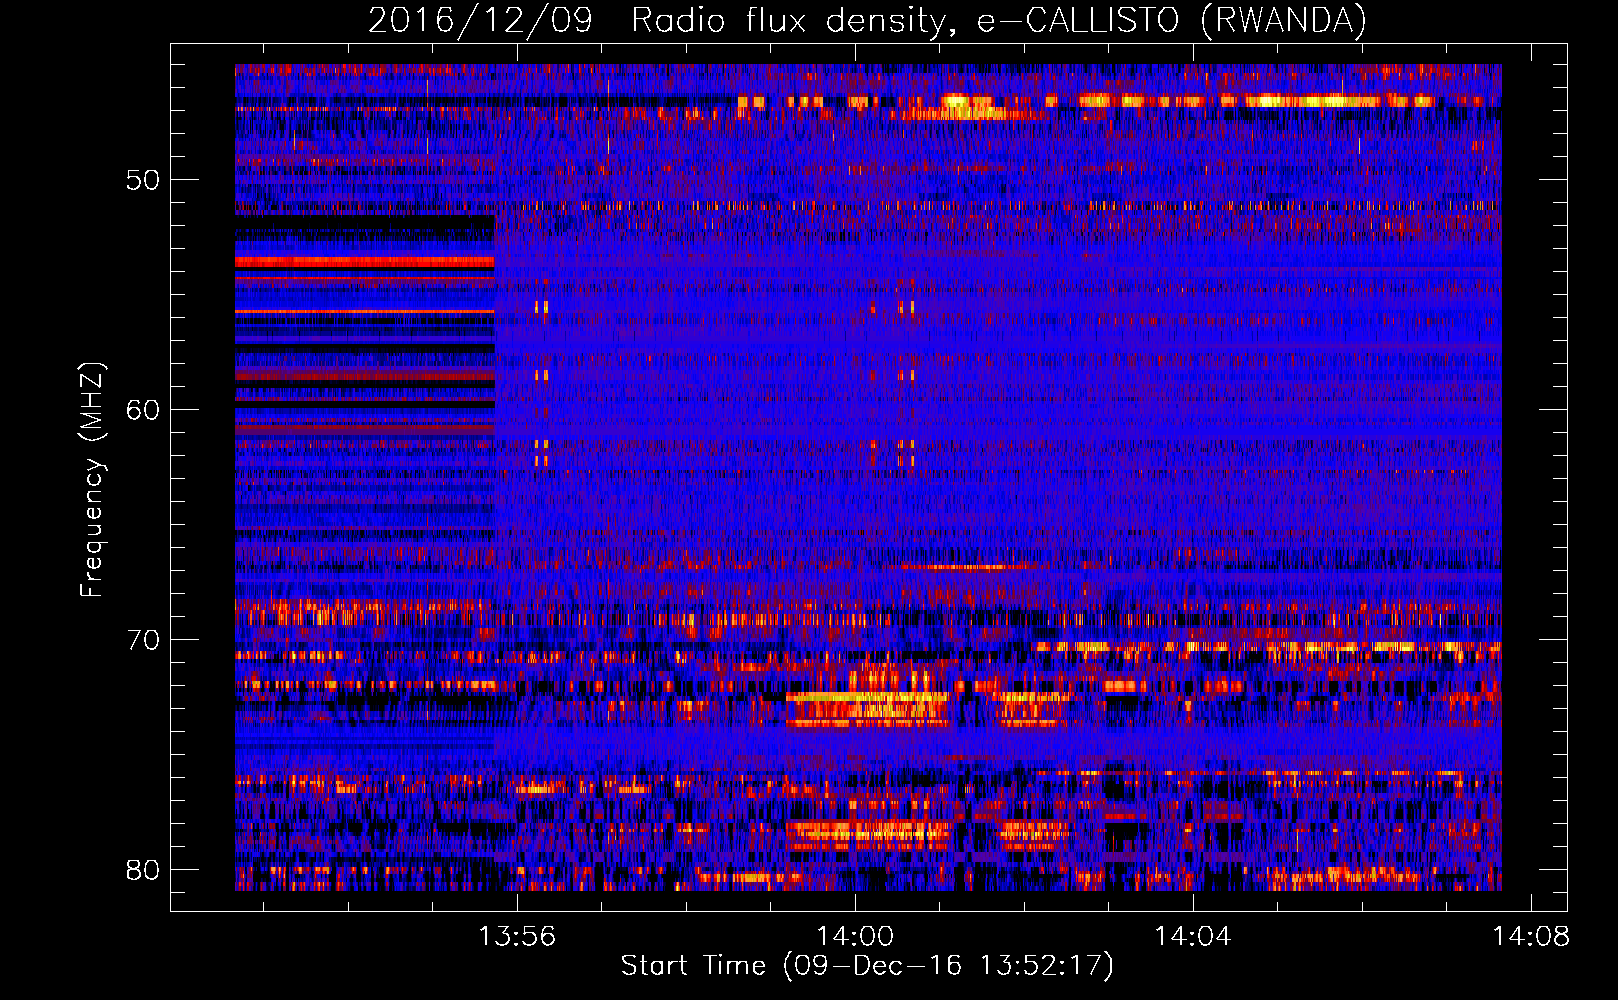Select the 'Frequency (MHZ)' y-axis label
1618x1000 pixels.
coord(92,480)
